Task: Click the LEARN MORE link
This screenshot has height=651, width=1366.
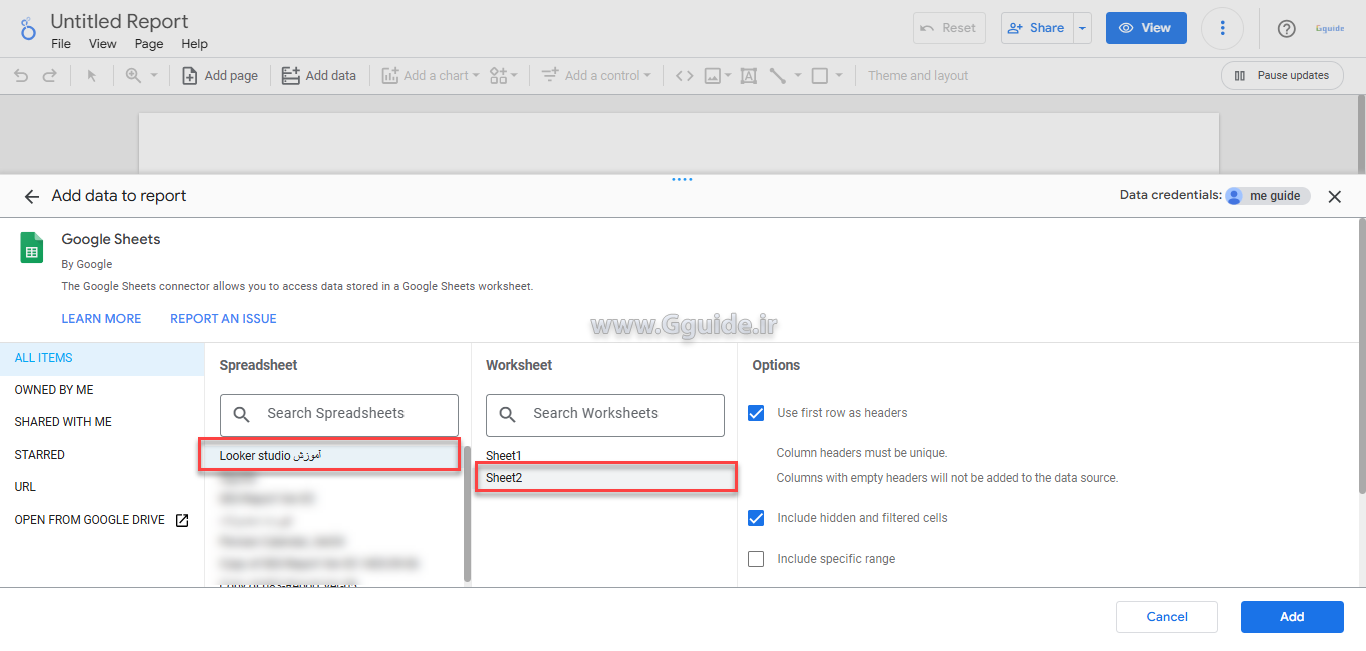Action: click(x=101, y=318)
